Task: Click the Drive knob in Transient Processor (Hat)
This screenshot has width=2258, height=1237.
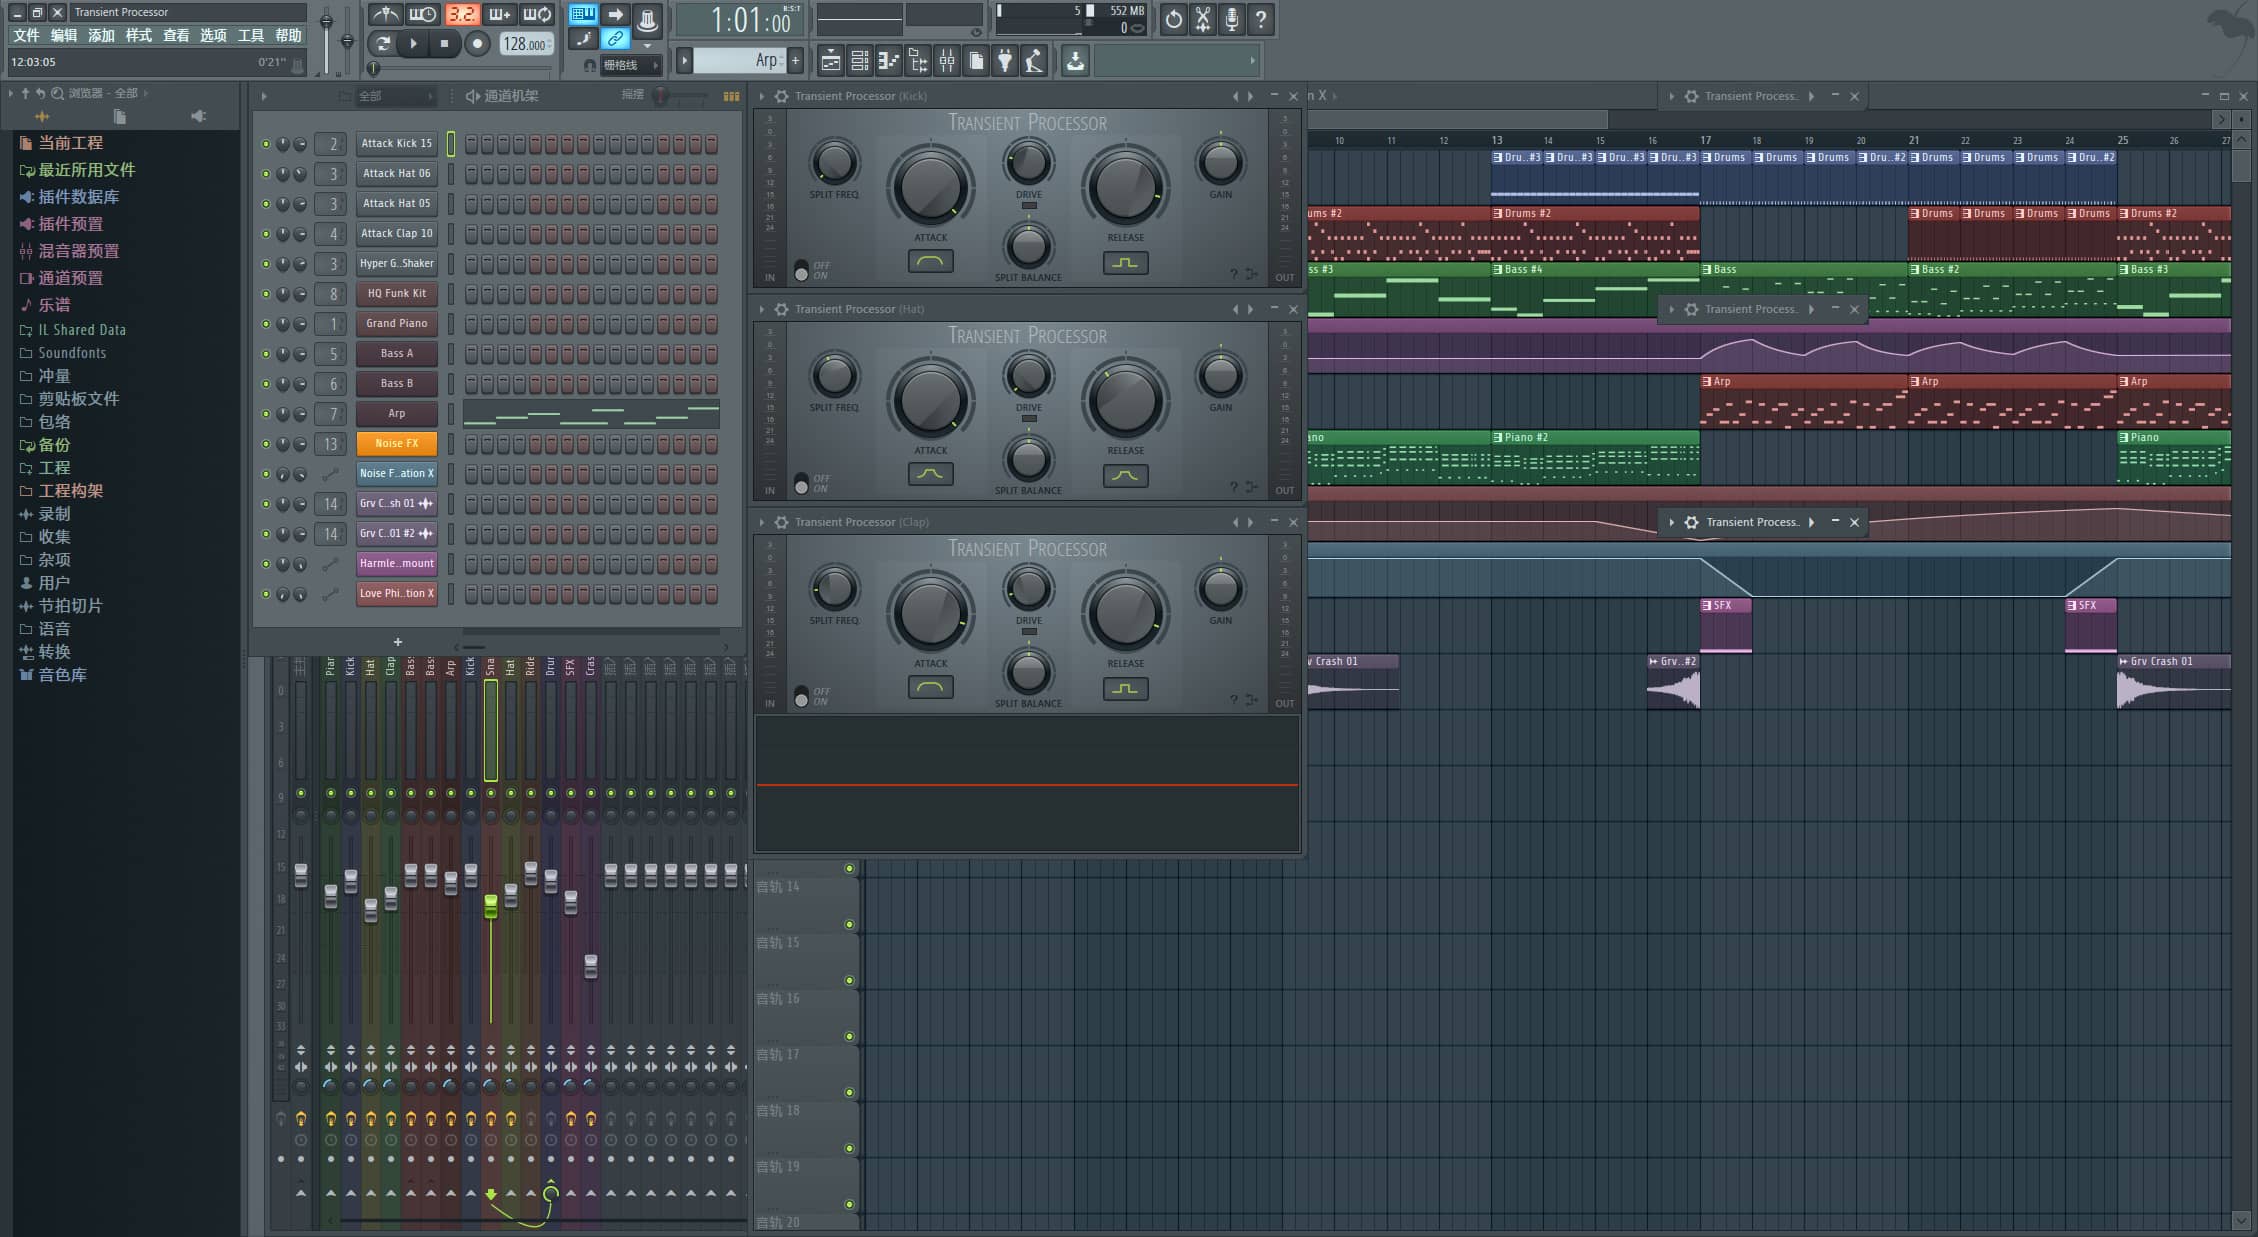Action: 1028,376
